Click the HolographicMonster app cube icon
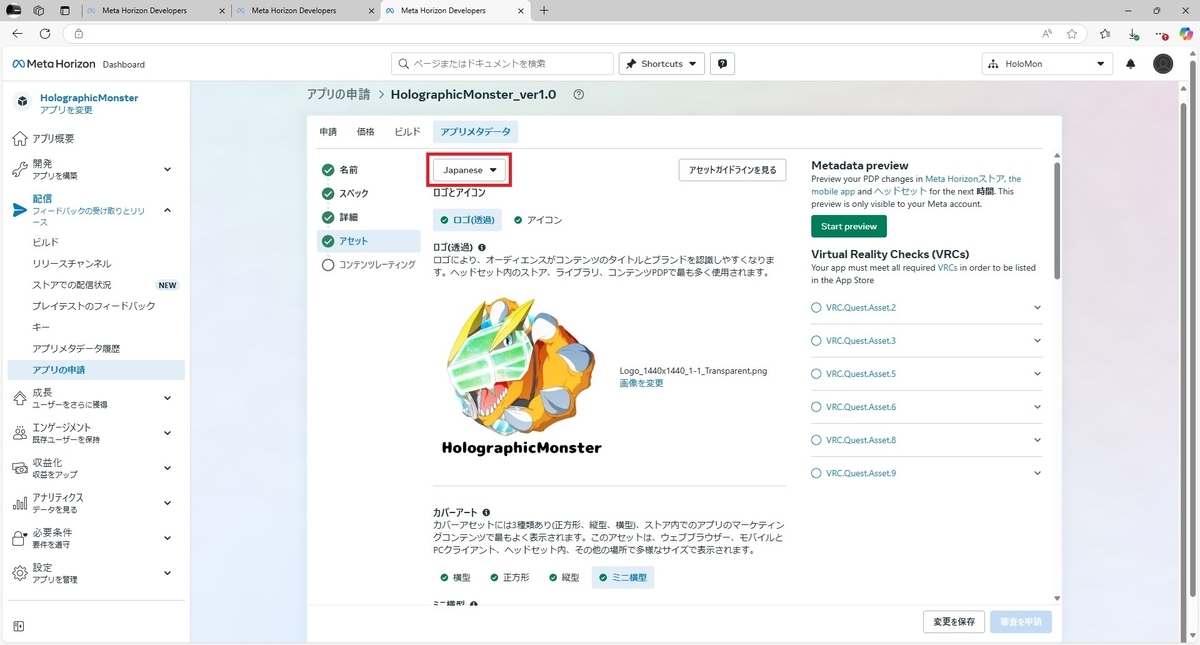The width and height of the screenshot is (1200, 645). 23,101
